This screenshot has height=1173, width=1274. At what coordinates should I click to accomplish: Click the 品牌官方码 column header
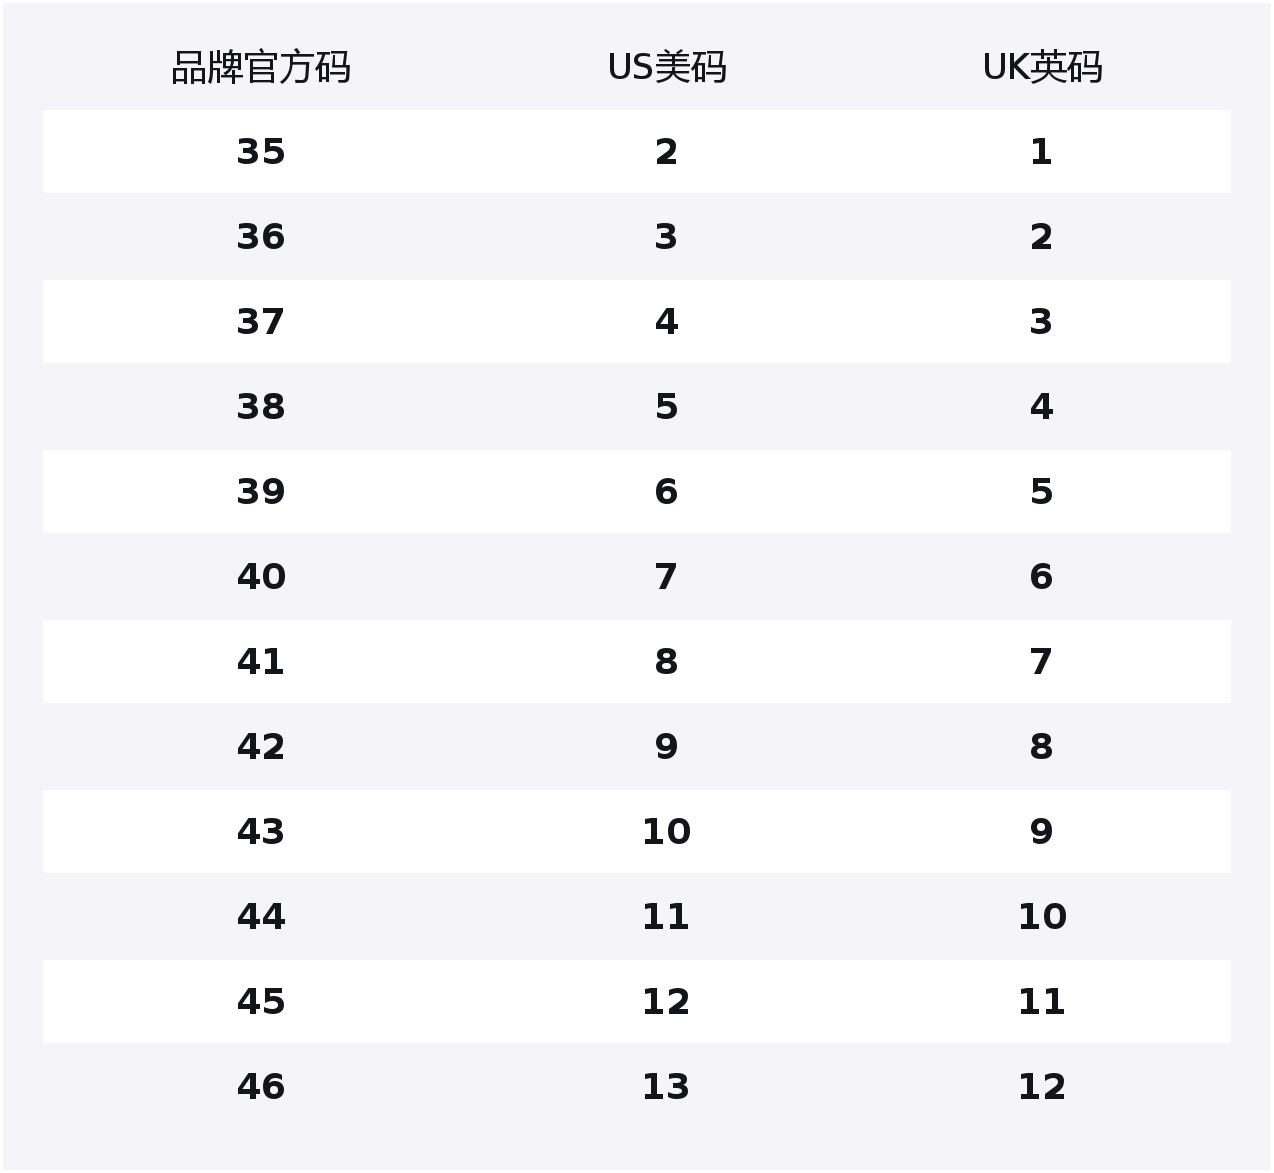point(261,68)
